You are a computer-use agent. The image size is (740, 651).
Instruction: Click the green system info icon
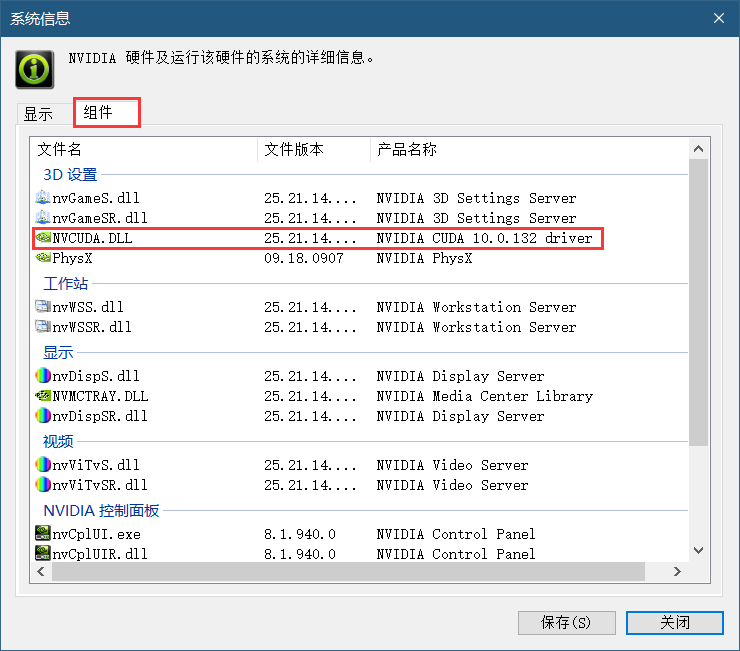(34, 69)
